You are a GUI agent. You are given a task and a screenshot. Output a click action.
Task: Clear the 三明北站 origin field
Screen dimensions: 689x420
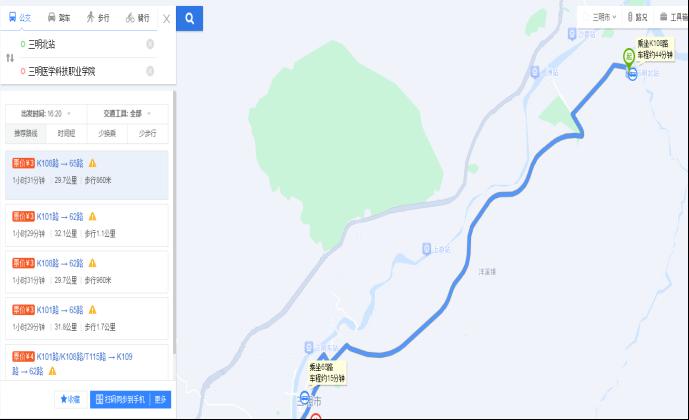[150, 44]
